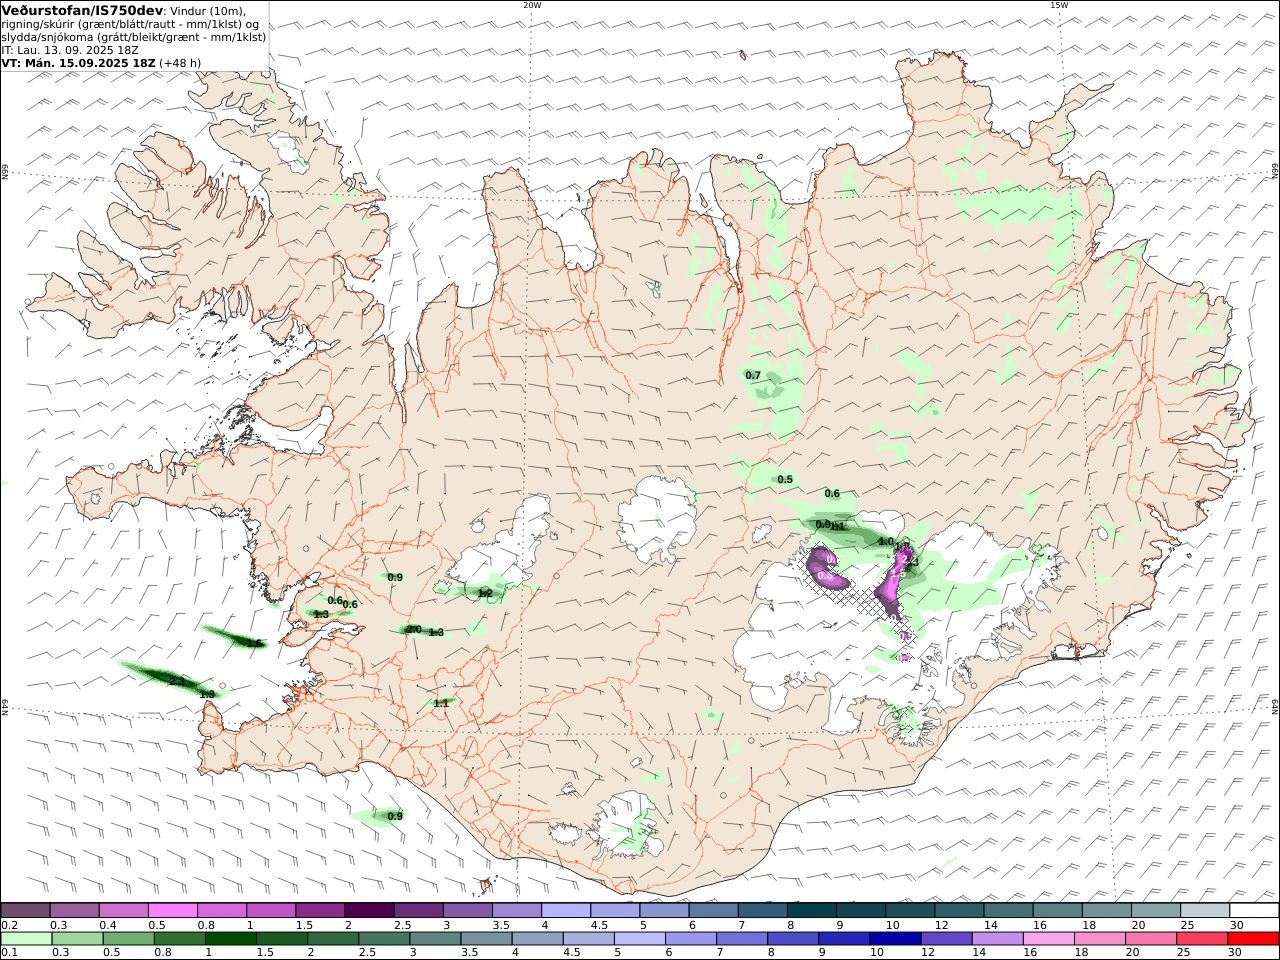This screenshot has height=960, width=1280.
Task: Click the 1.0 precipitation value on the map
Action: pos(886,542)
